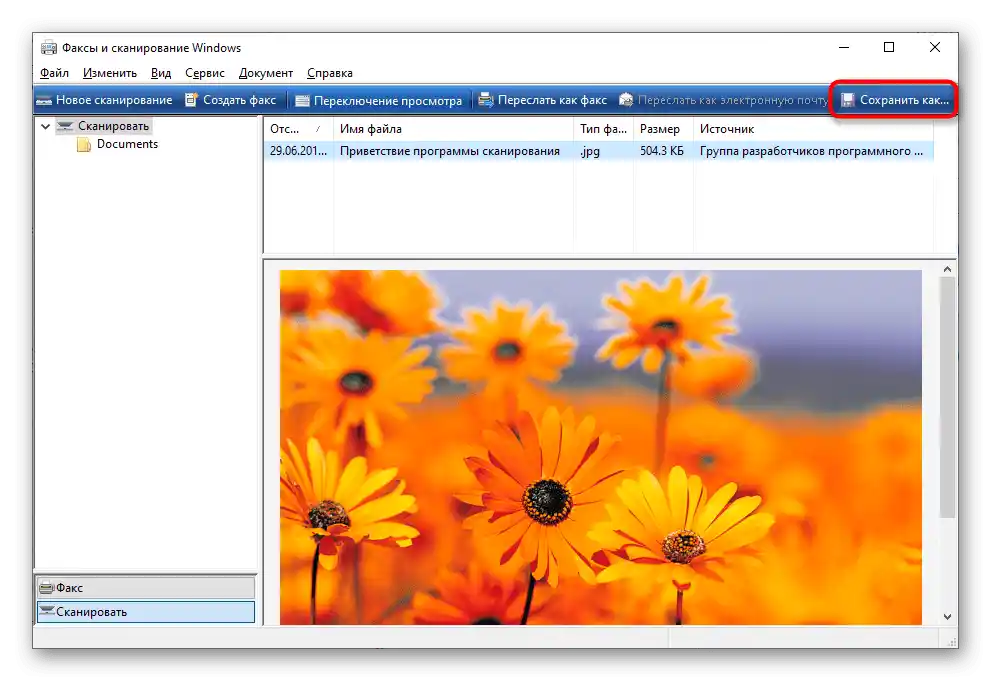Click the Переслать как факс printer icon
Image resolution: width=991 pixels, height=681 pixels.
[485, 100]
